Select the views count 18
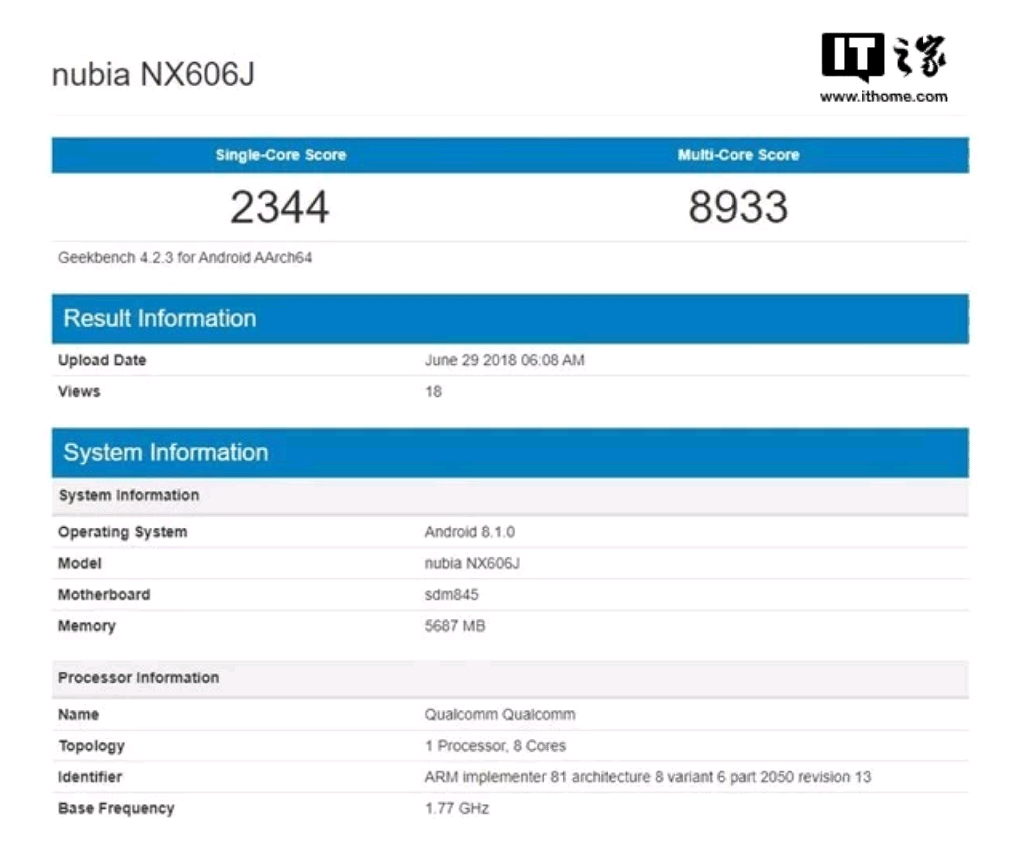Screen dimensions: 1026x865 (x=433, y=391)
